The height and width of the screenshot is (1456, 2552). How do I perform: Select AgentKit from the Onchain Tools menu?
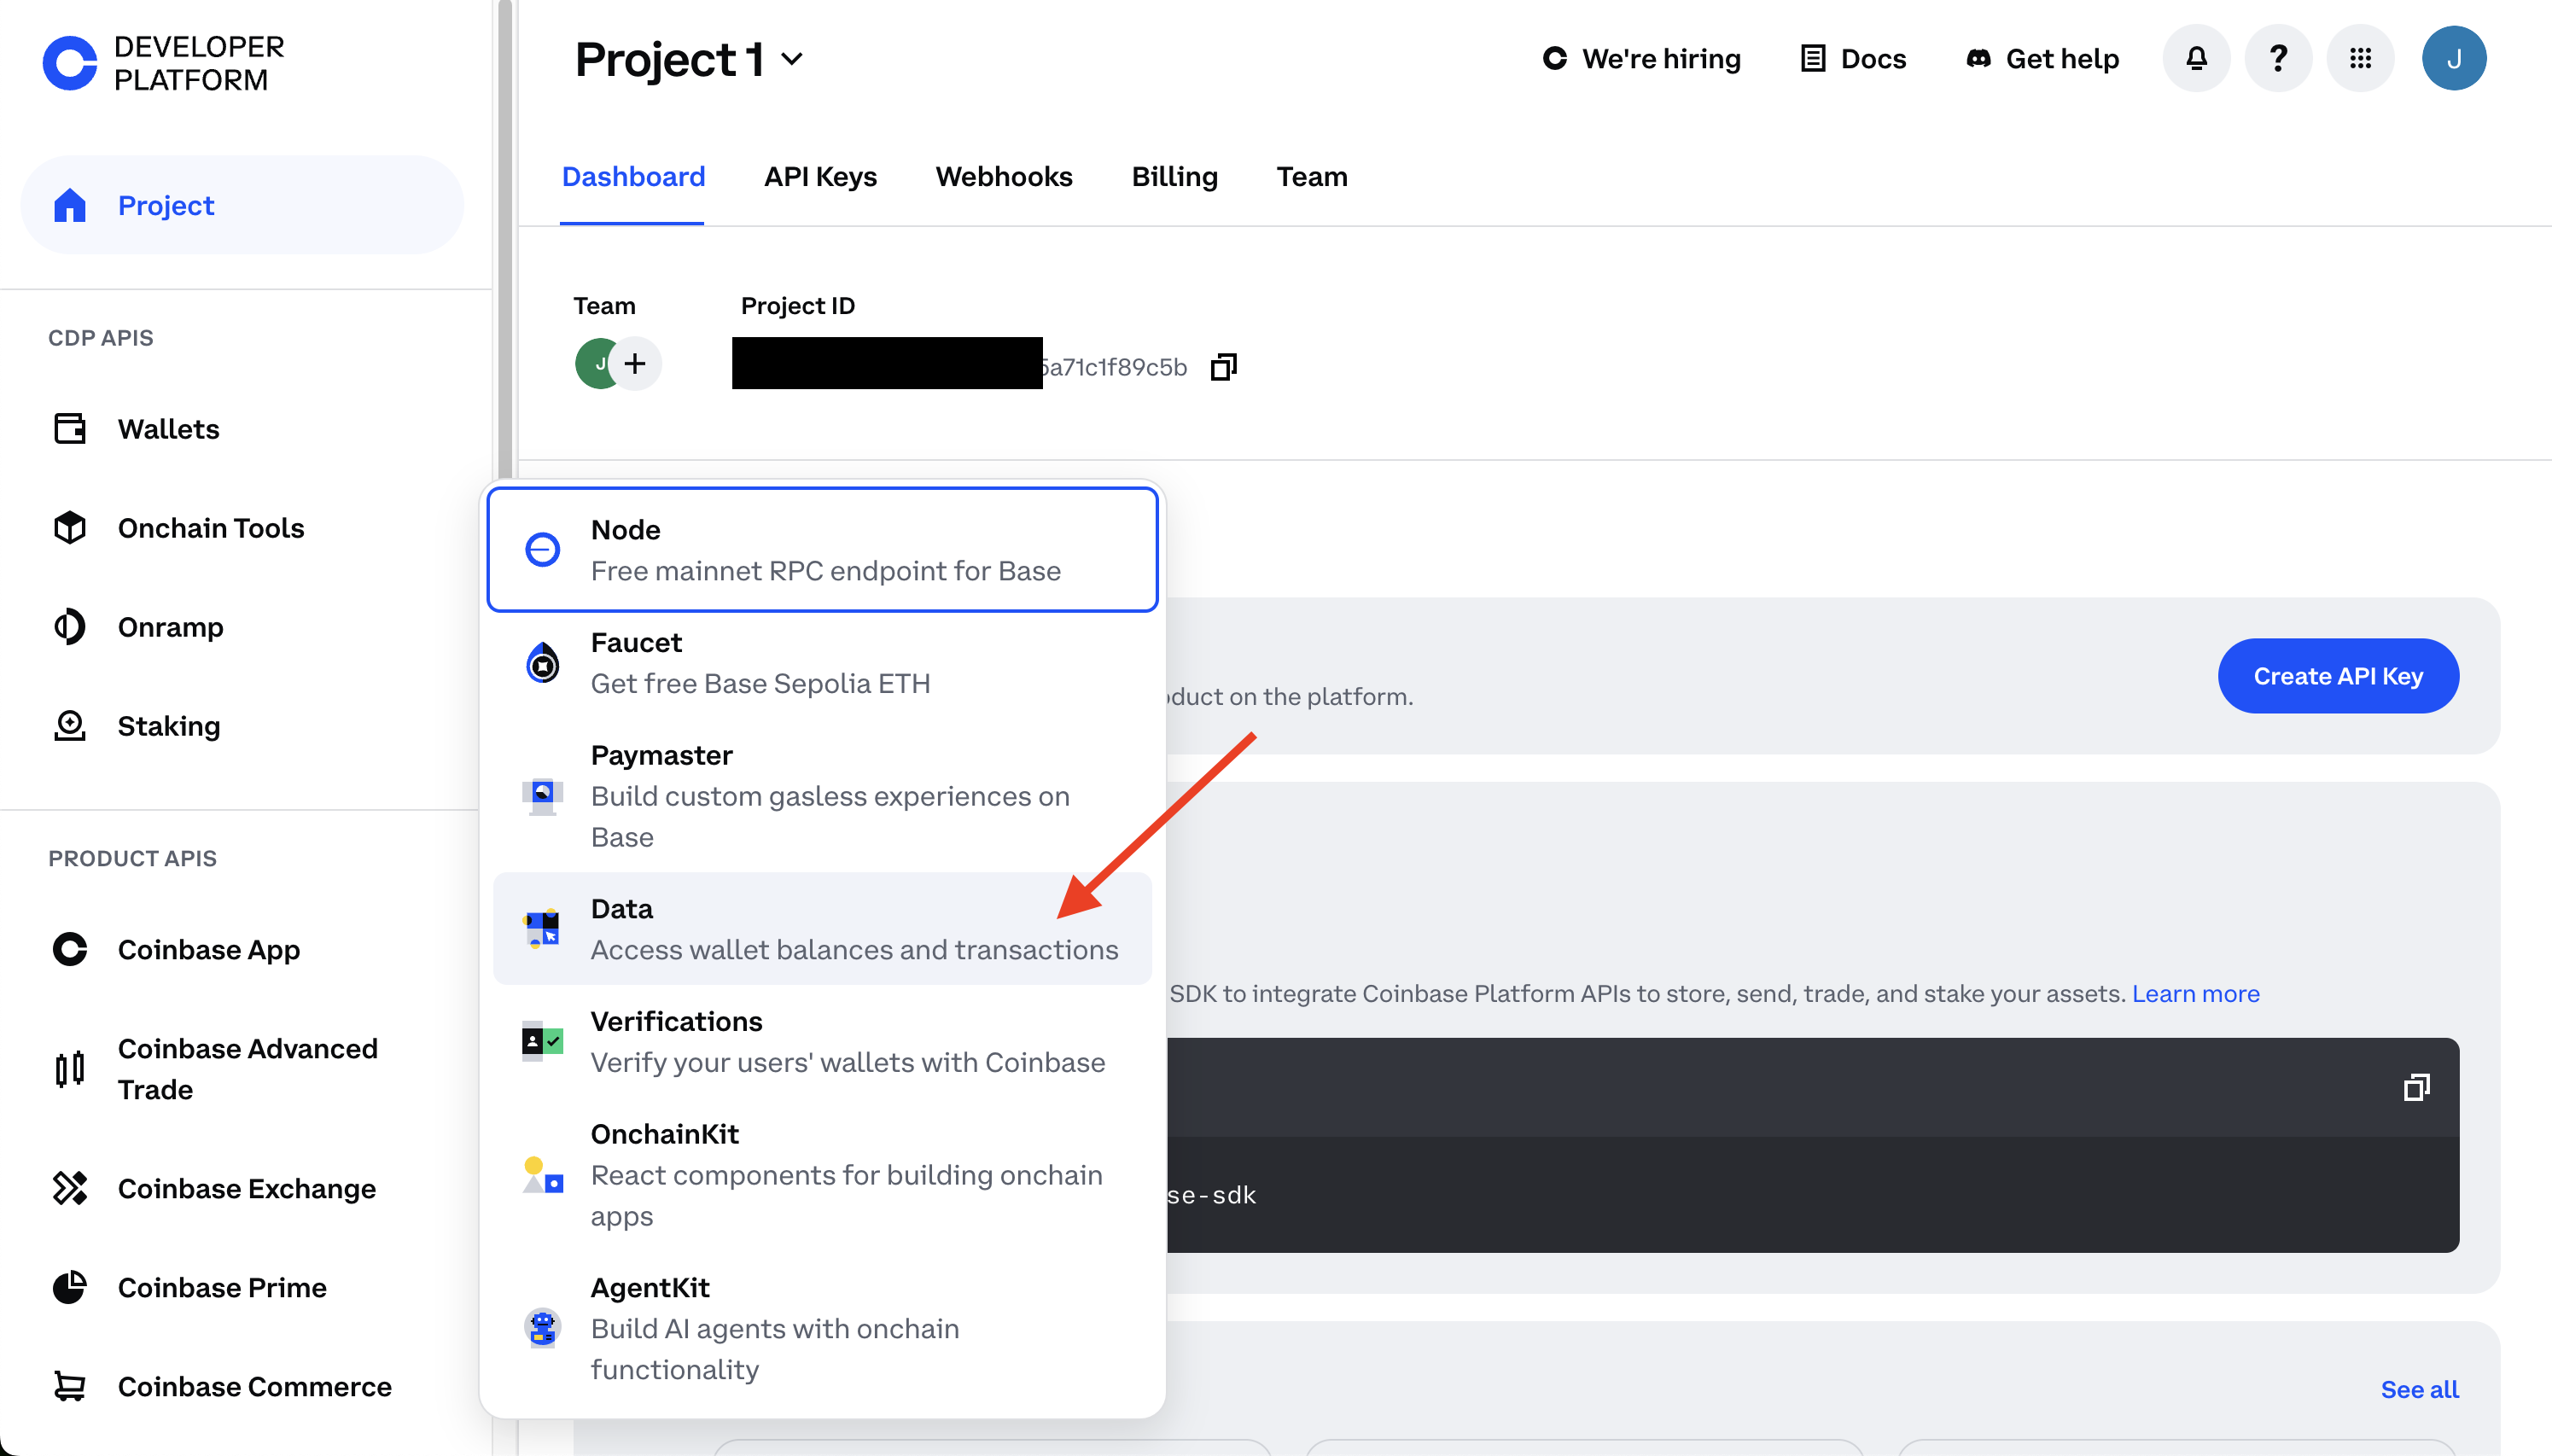tap(822, 1328)
